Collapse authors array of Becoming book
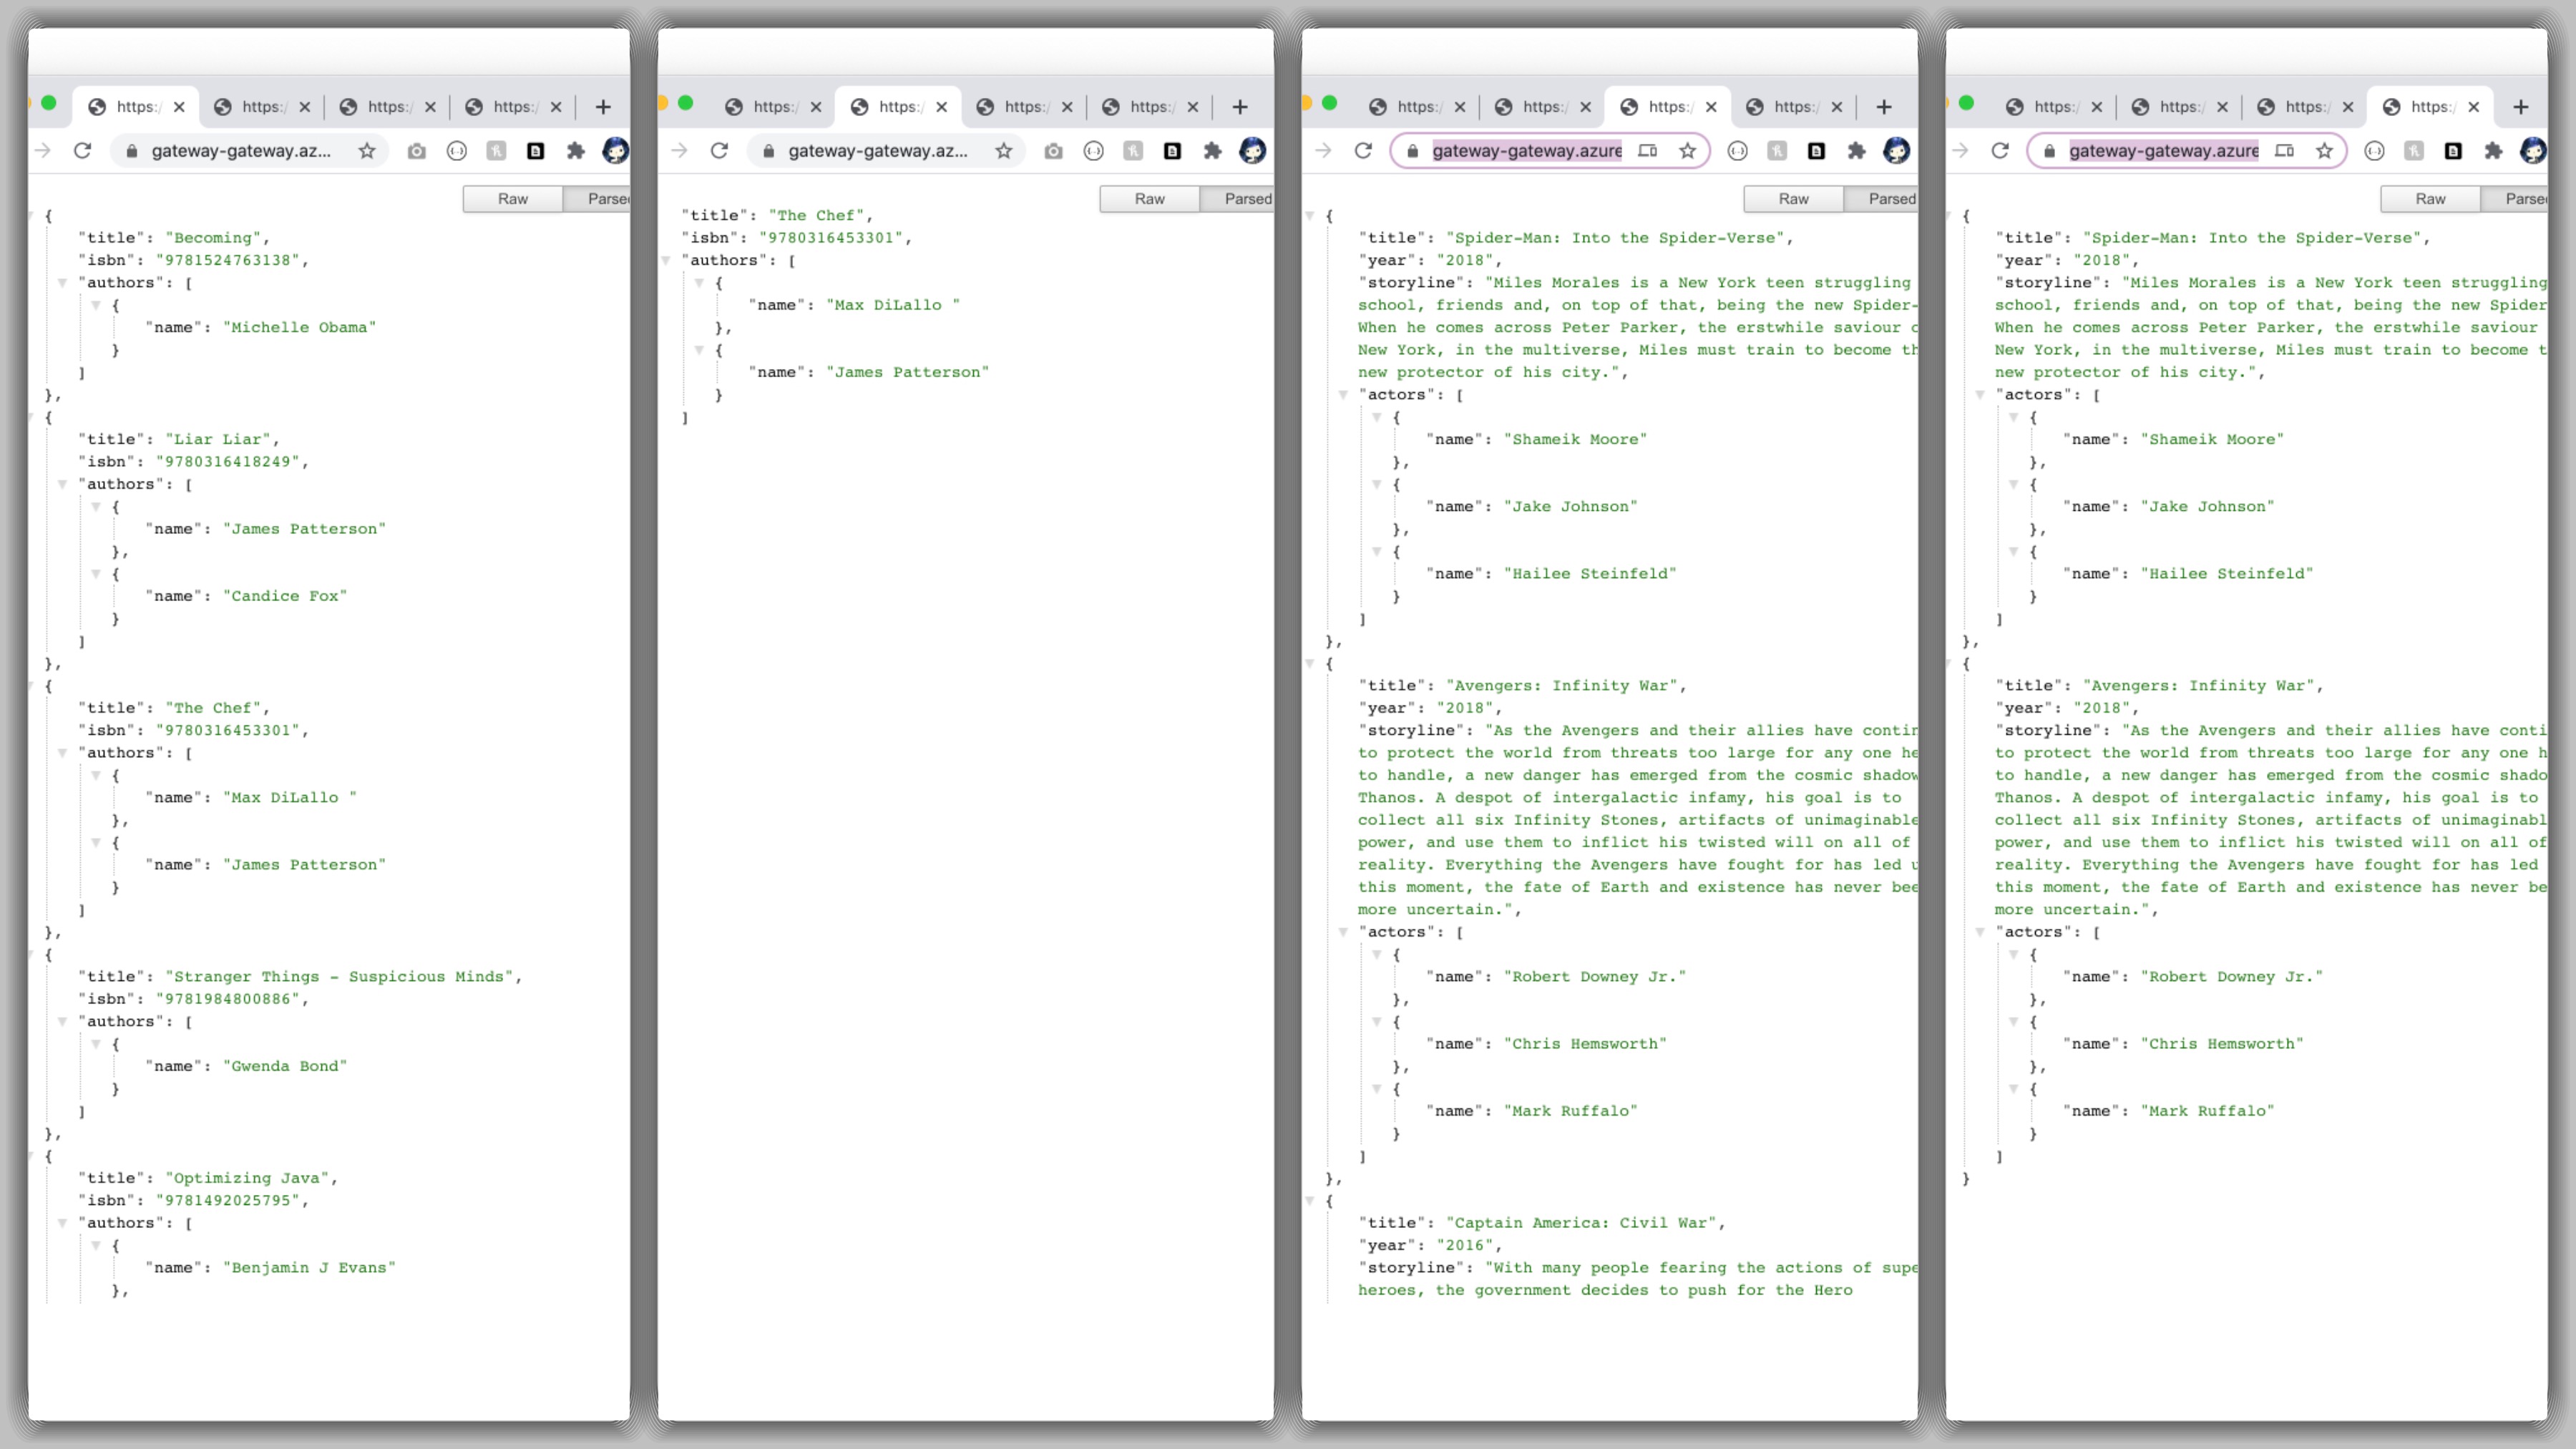 pyautogui.click(x=63, y=283)
